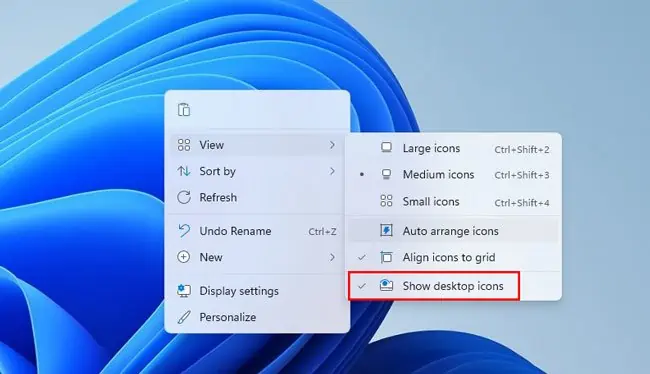Click the Large icons monitor icon

tap(386, 148)
